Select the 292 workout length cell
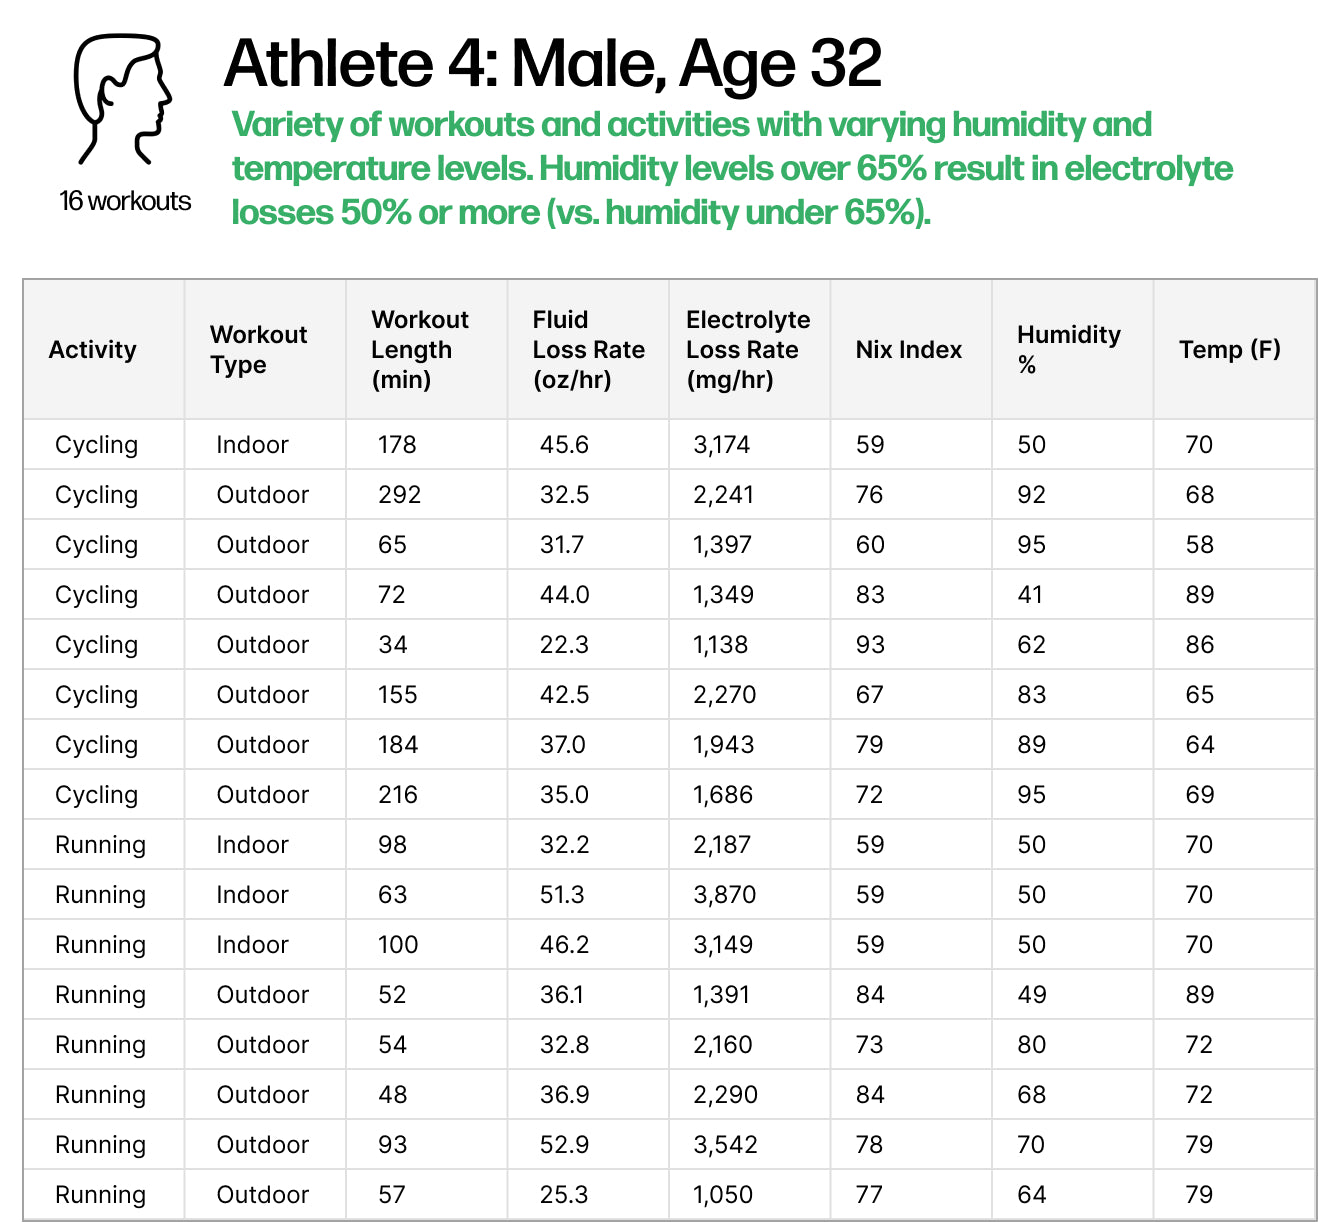Image resolution: width=1330 pixels, height=1230 pixels. [399, 495]
